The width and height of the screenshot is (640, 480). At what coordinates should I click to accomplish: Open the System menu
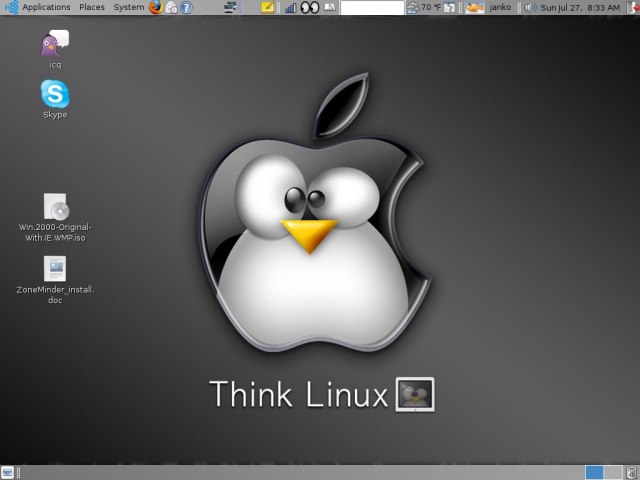pyautogui.click(x=129, y=7)
